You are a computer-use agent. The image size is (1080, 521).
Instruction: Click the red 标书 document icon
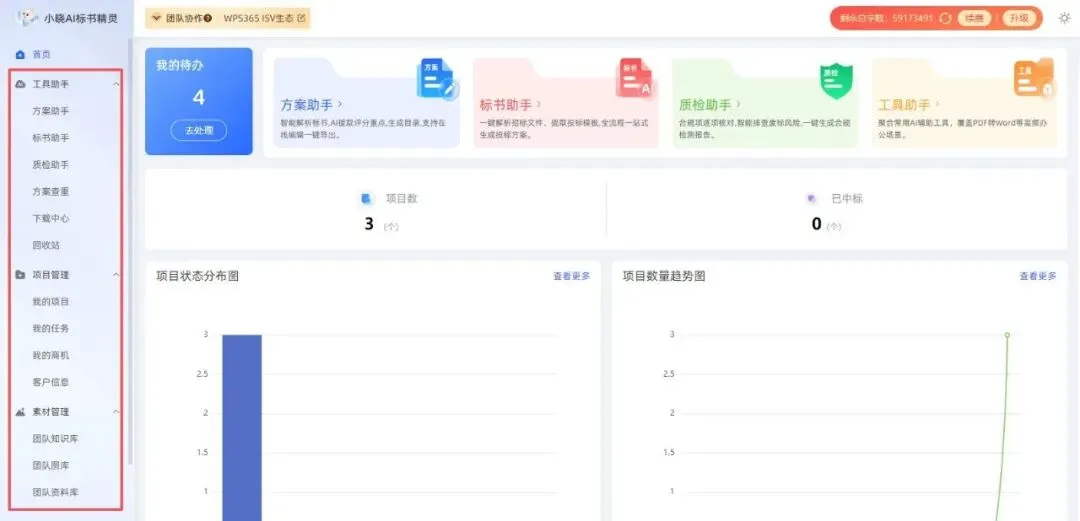pos(636,78)
